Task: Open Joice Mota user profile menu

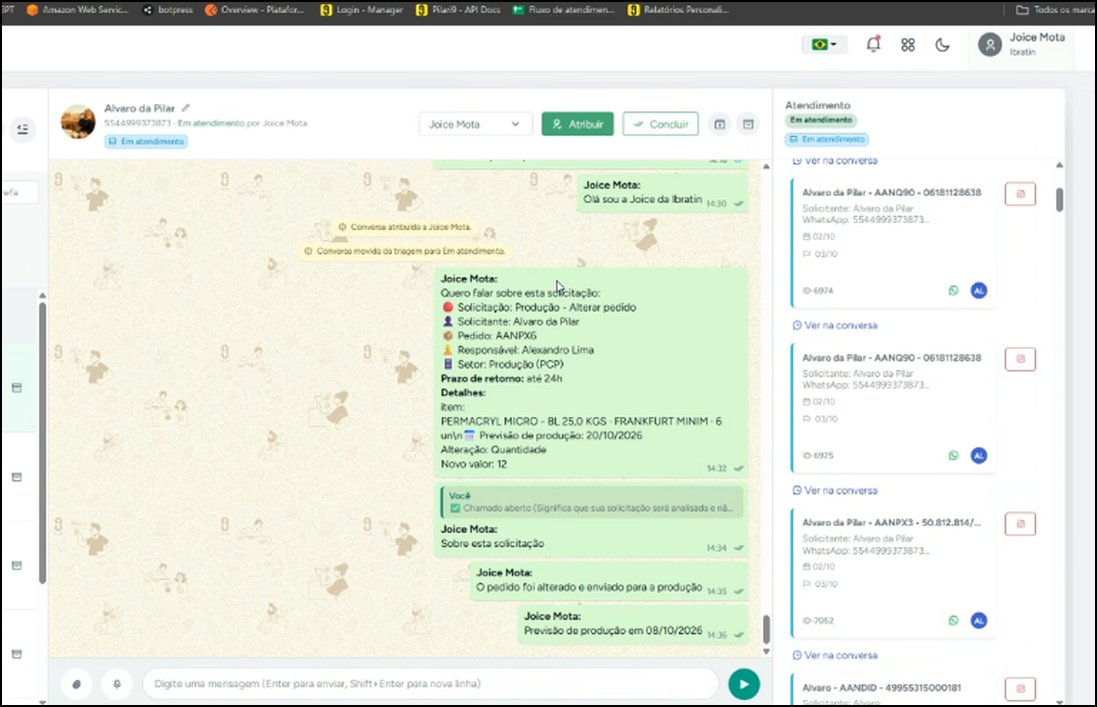Action: point(1021,44)
